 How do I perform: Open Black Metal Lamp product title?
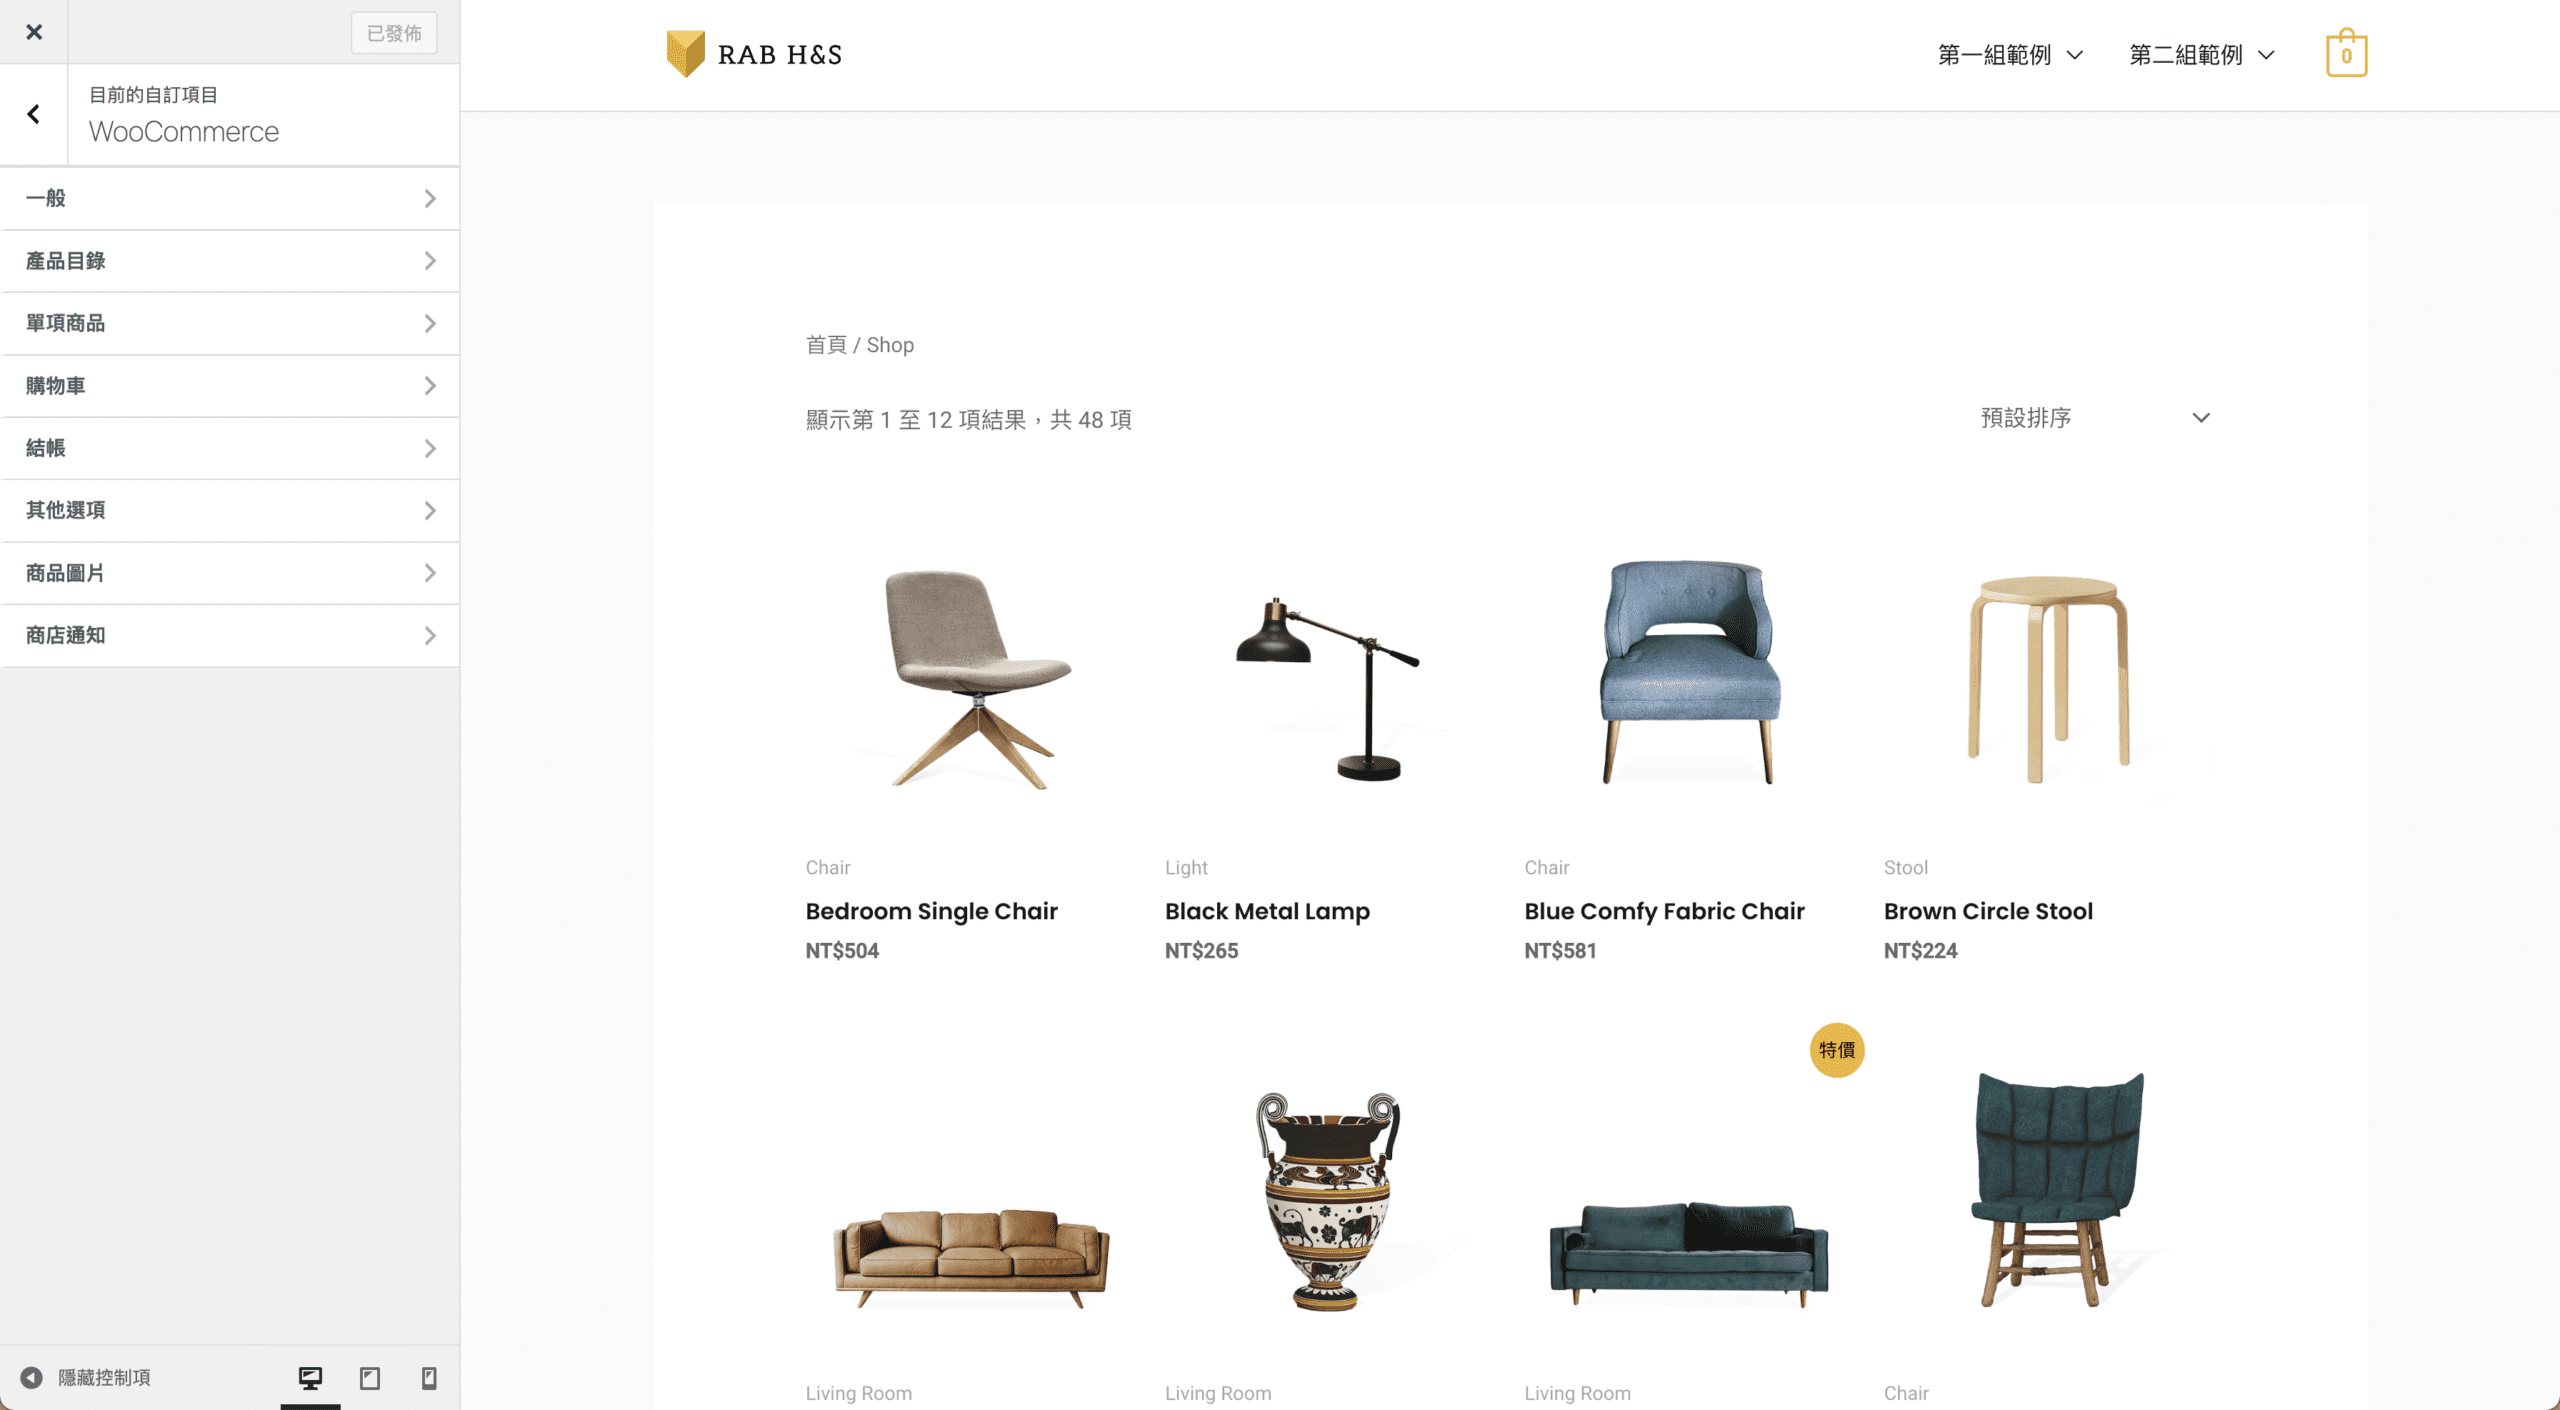1267,911
